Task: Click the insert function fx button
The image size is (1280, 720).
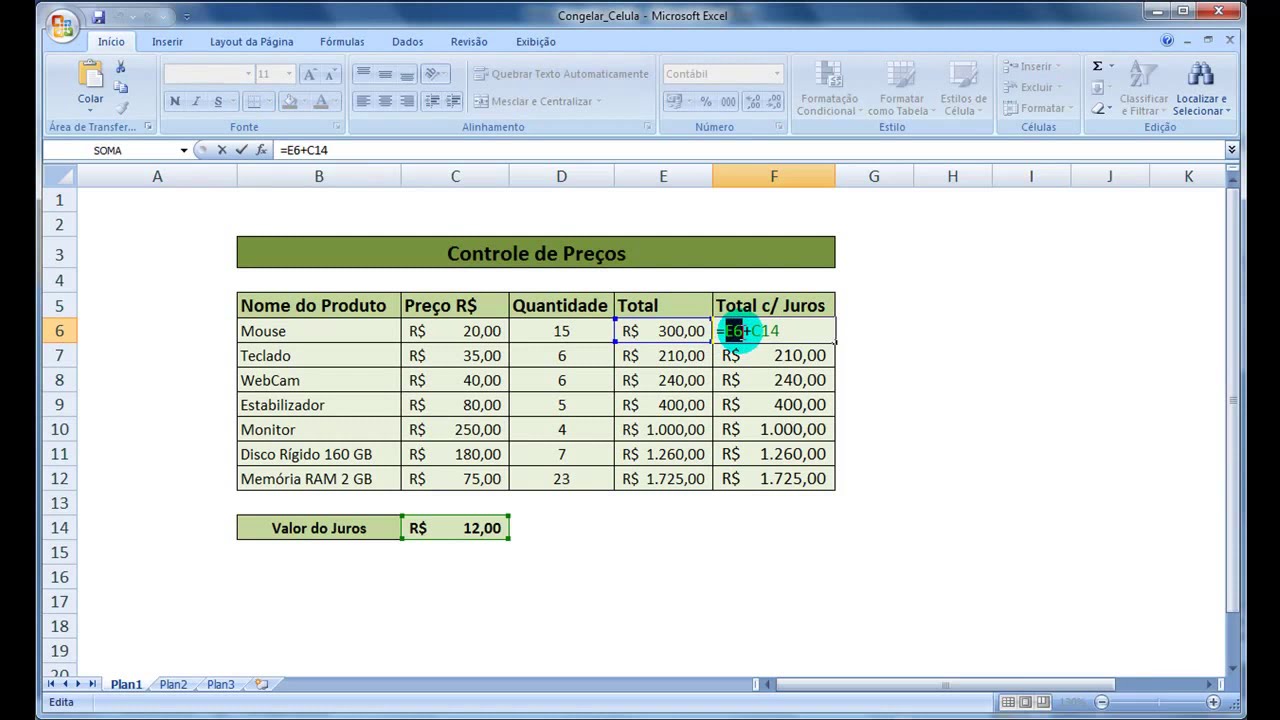Action: point(261,150)
